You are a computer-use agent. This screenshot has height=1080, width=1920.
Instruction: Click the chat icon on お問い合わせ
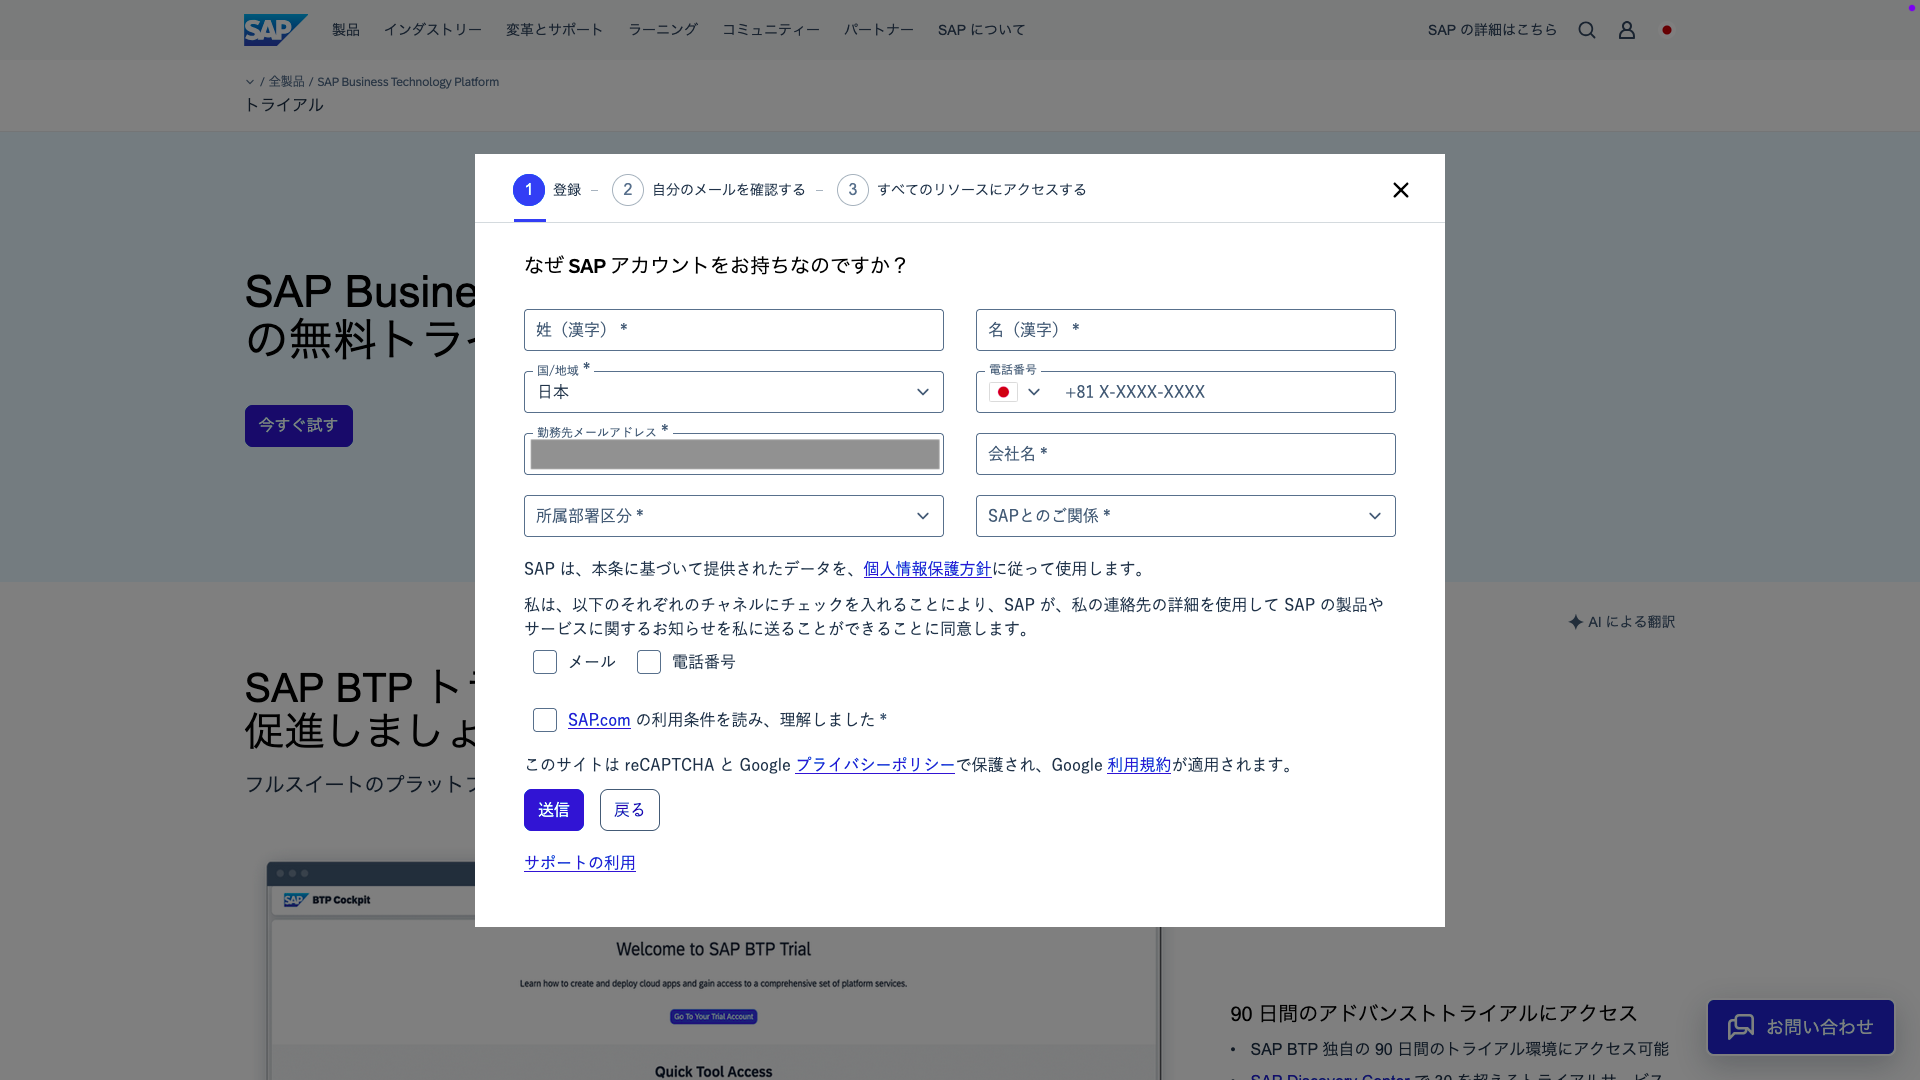coord(1740,1027)
